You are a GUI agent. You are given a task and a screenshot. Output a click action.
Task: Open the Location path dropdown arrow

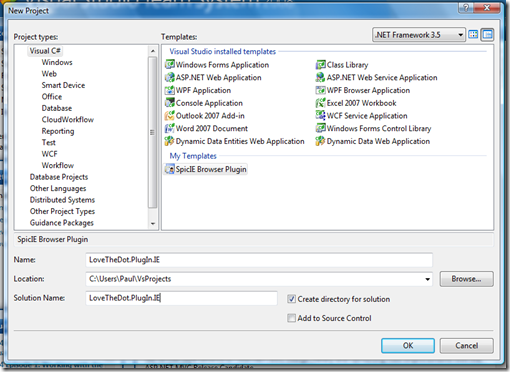click(427, 279)
